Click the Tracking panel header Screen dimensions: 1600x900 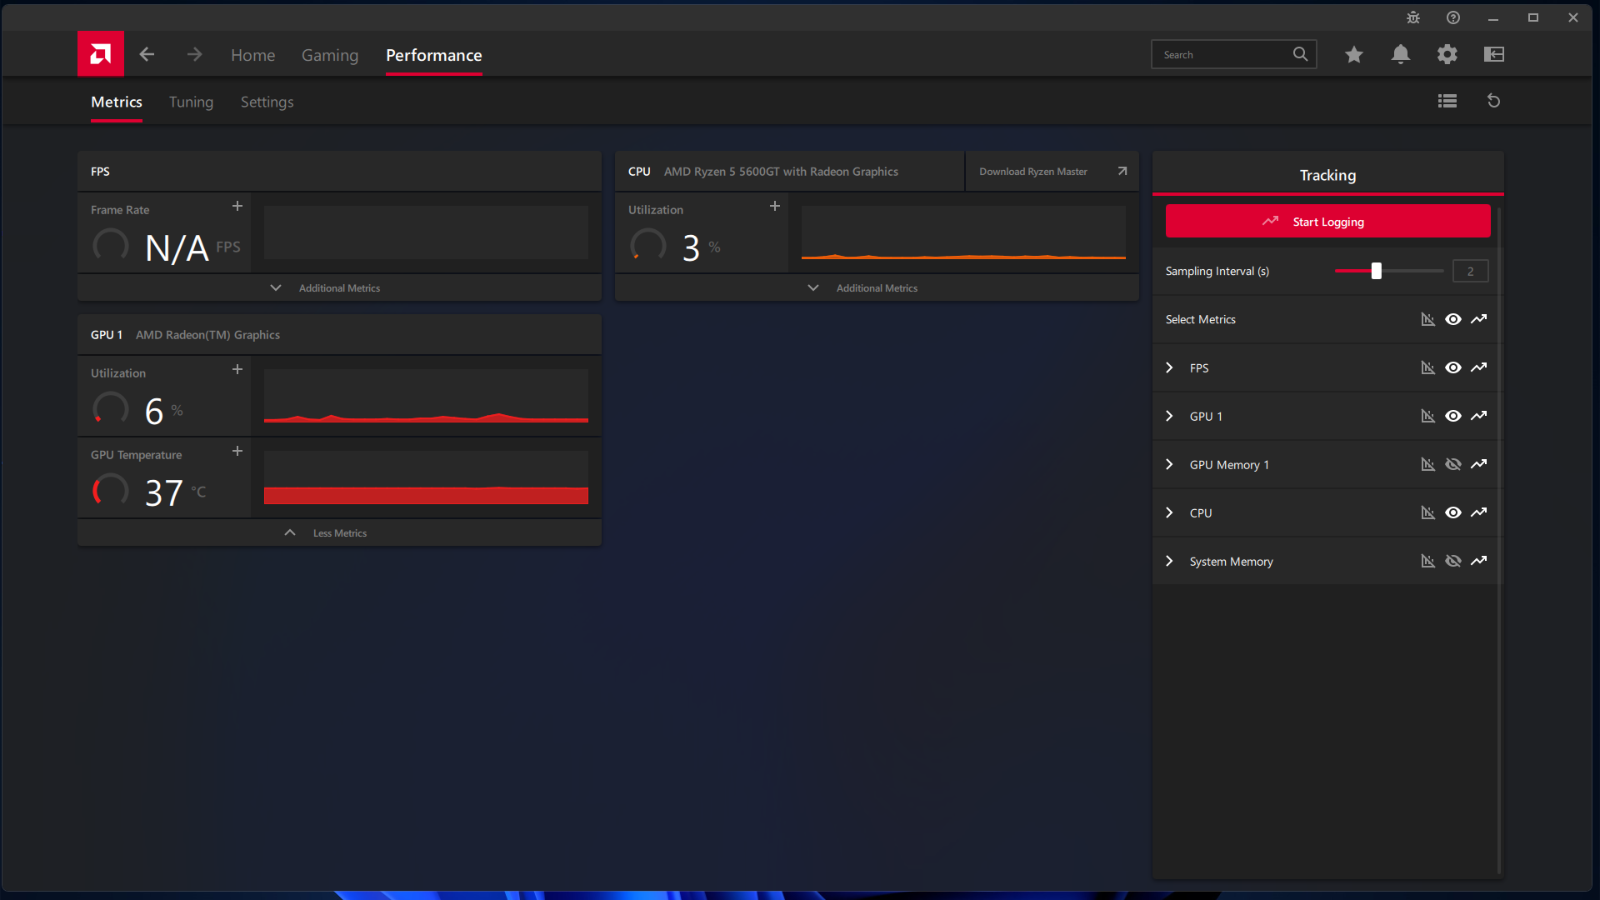click(1328, 174)
